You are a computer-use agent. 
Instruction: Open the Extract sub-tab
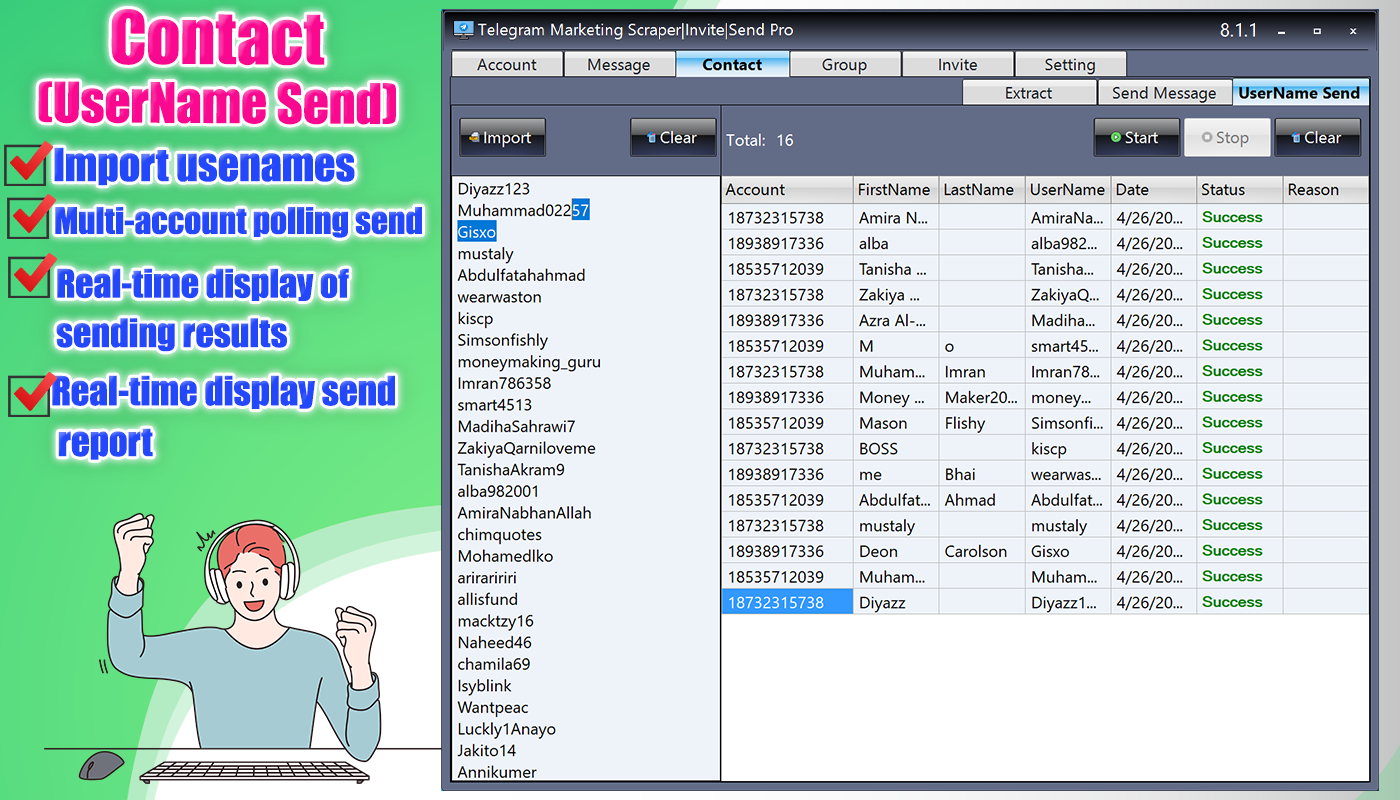click(x=1029, y=92)
